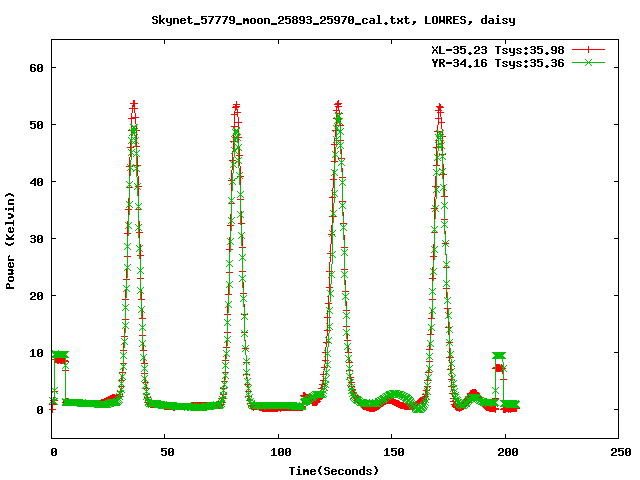The width and height of the screenshot is (640, 480).
Task: Click the y-axis tick label 50
Action: (x=36, y=125)
